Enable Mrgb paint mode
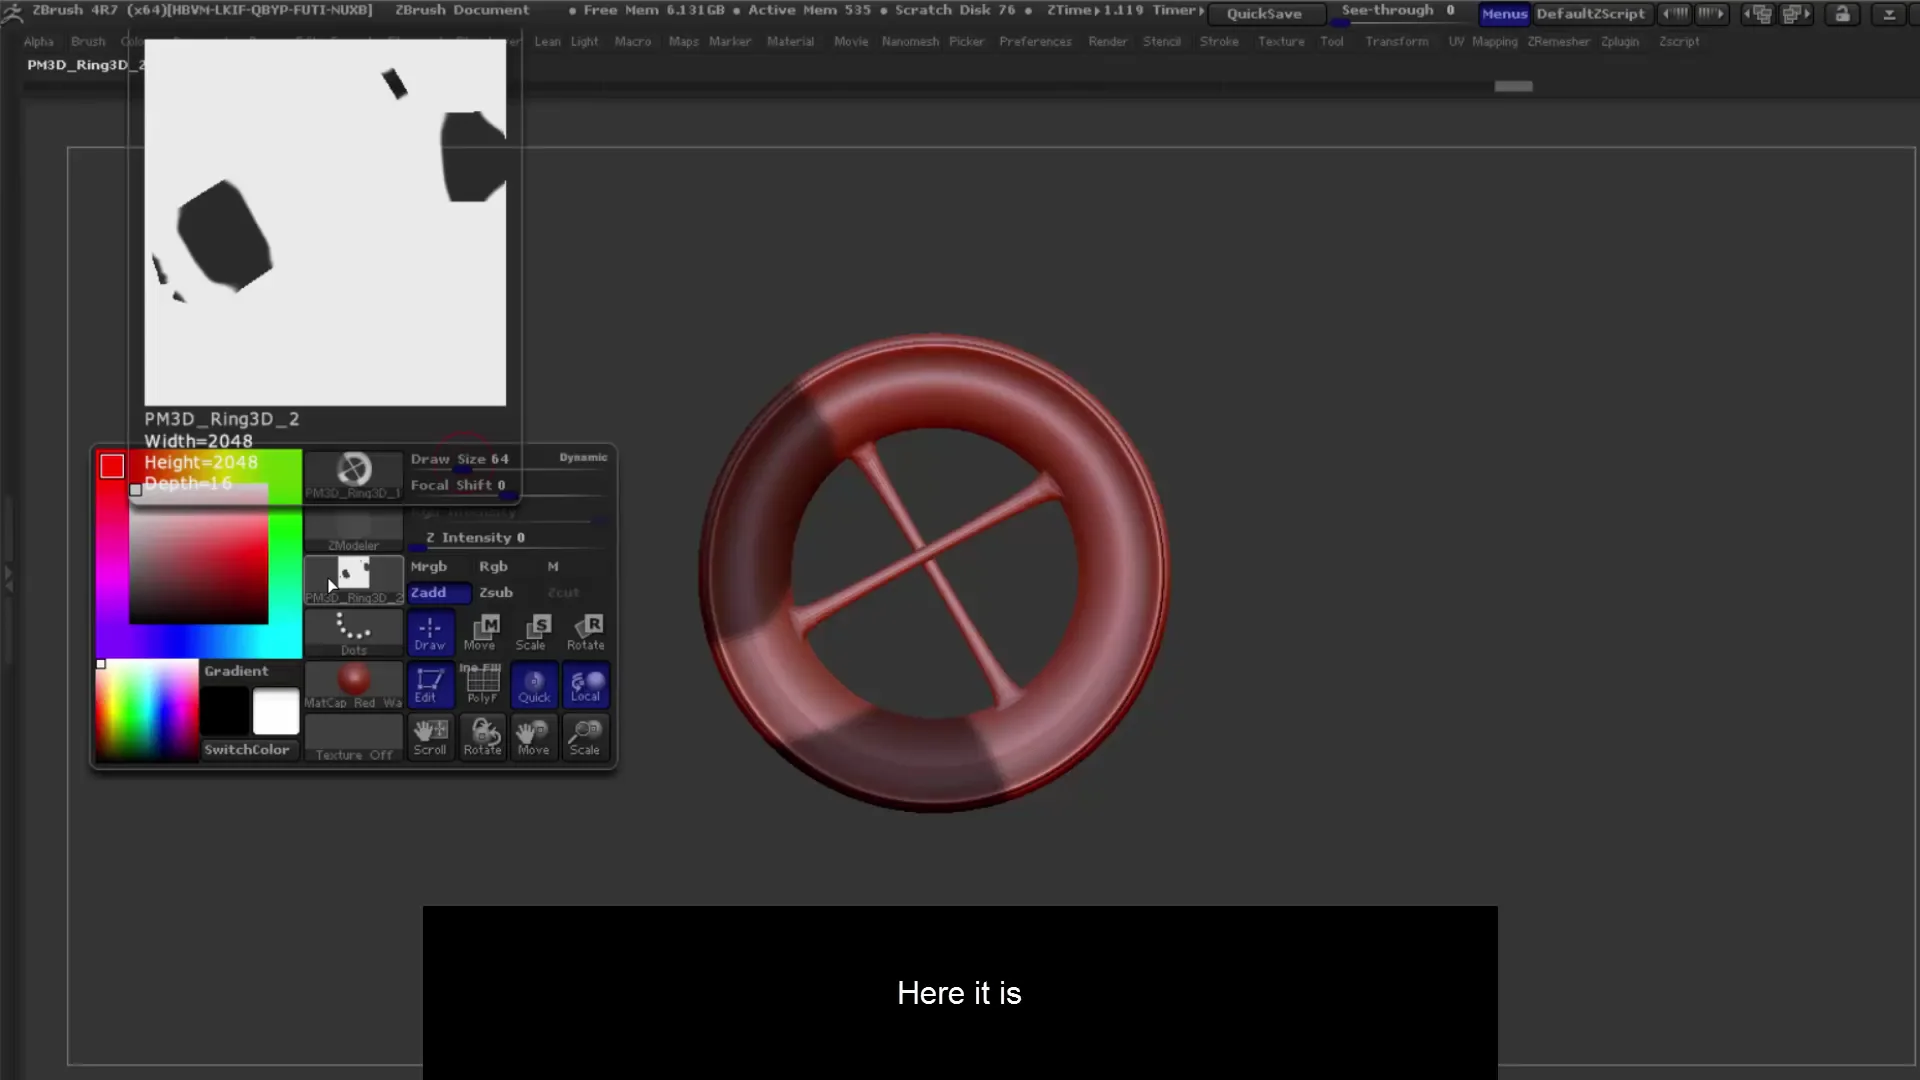 click(x=429, y=567)
